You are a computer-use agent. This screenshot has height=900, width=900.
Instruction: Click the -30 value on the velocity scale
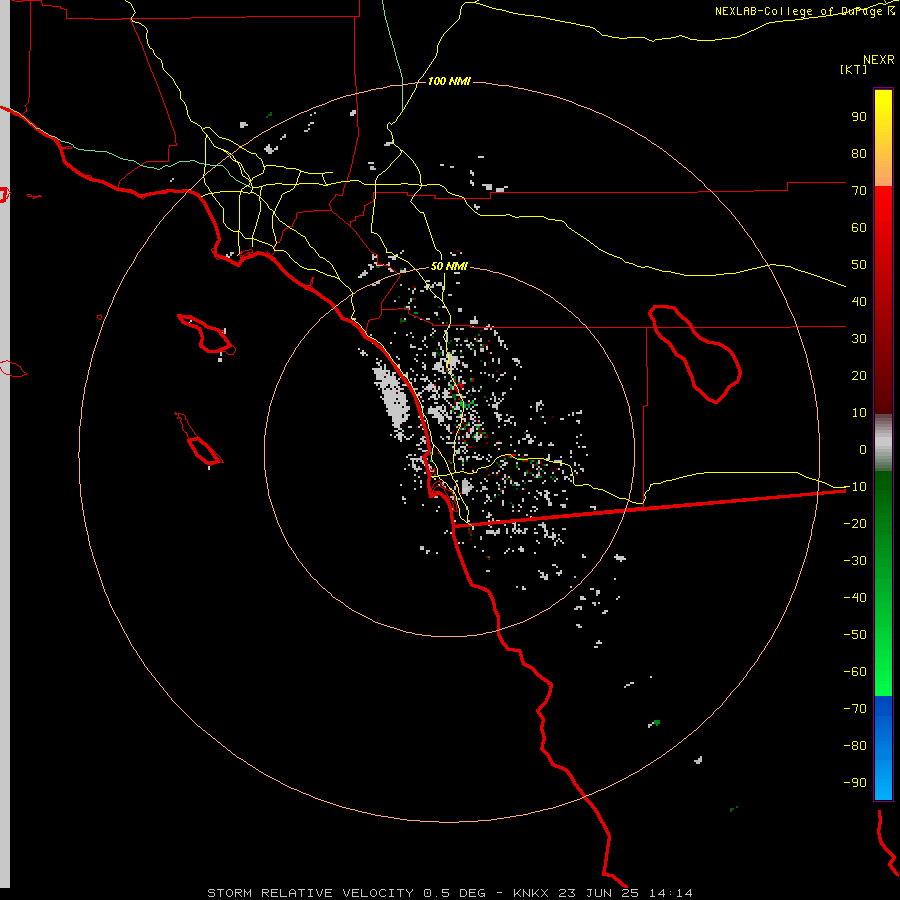pos(855,561)
